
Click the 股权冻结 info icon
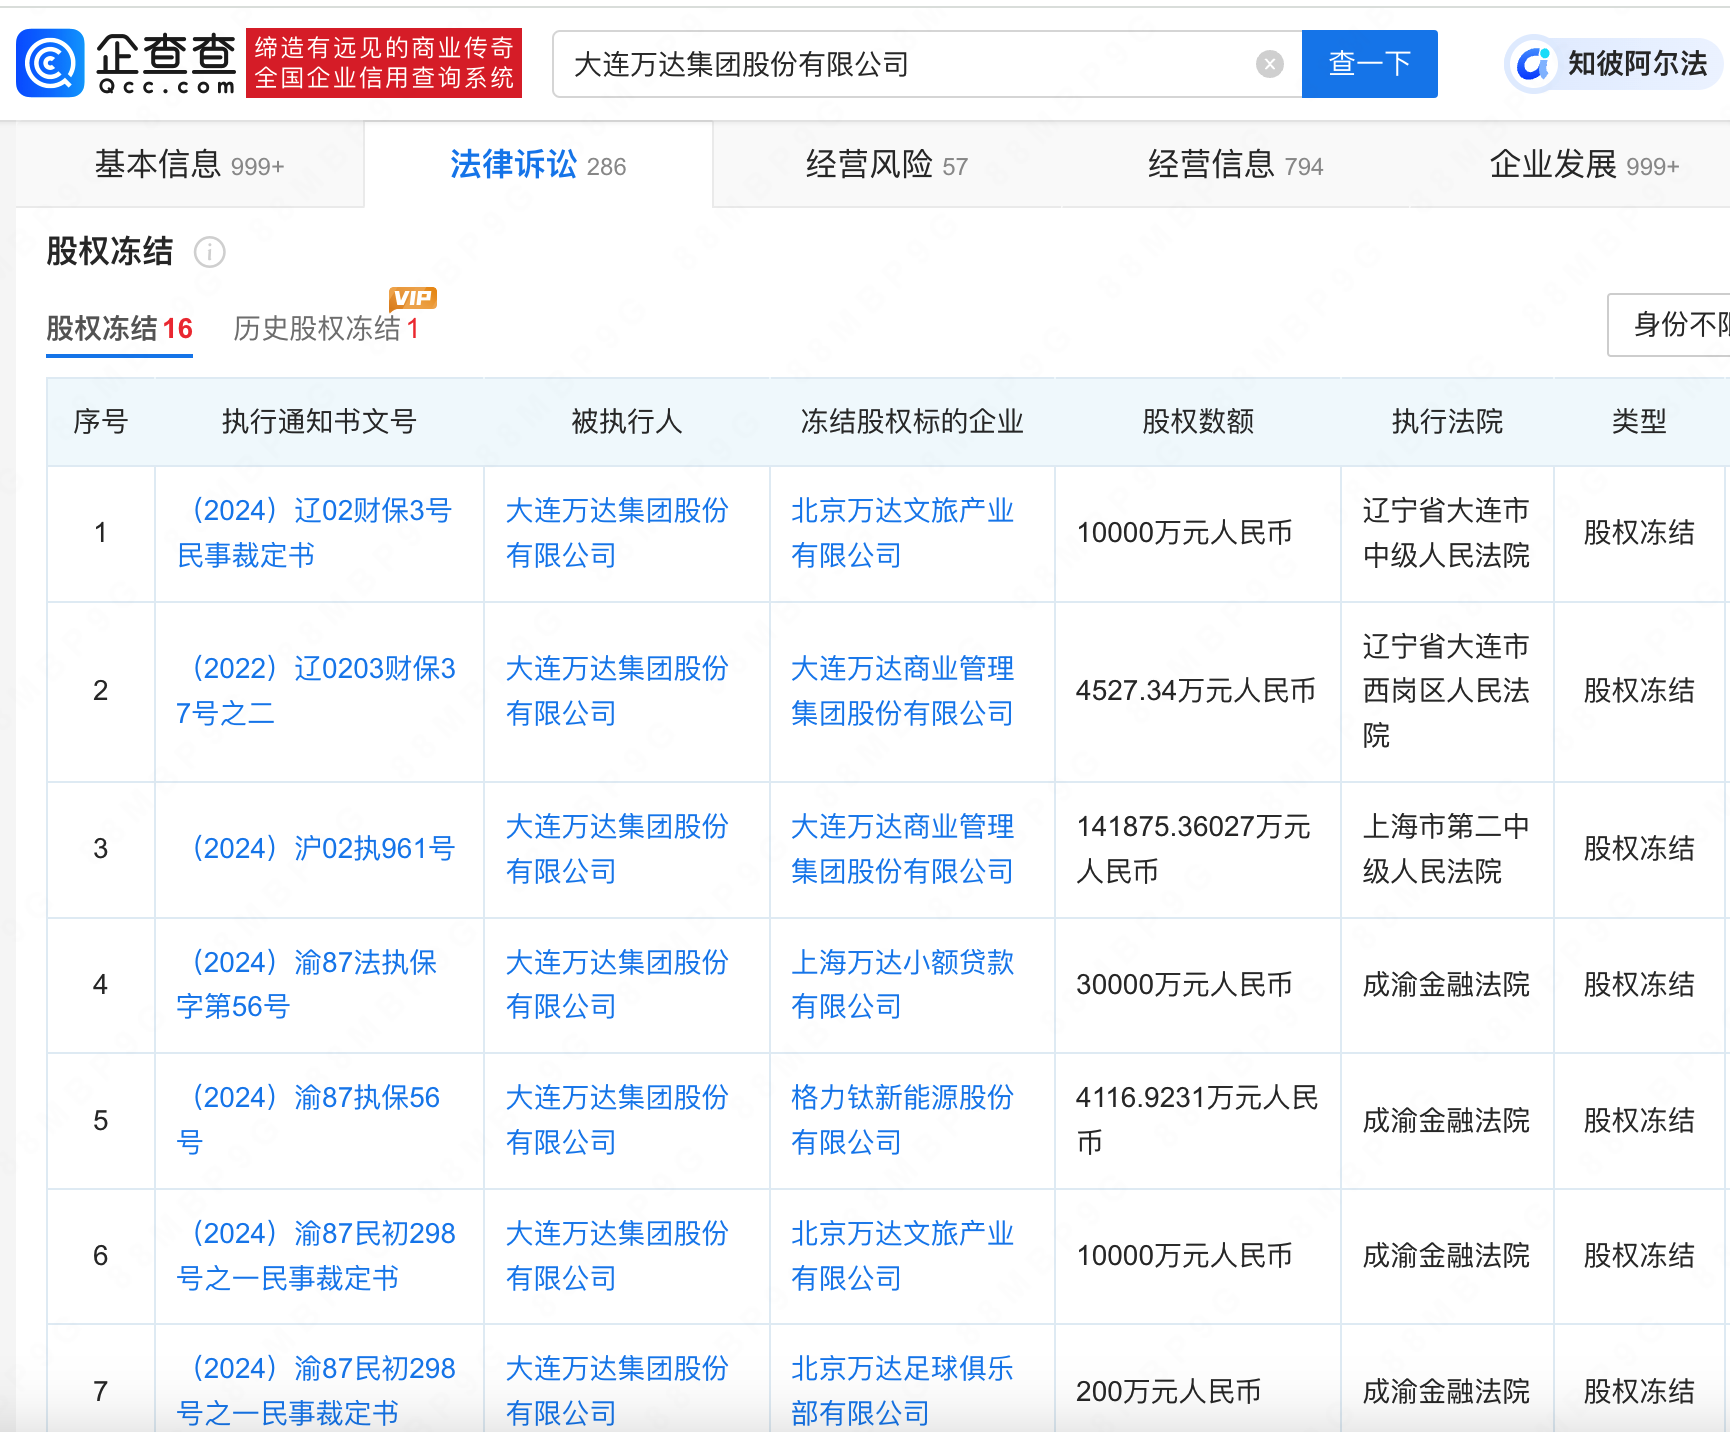pos(209,252)
